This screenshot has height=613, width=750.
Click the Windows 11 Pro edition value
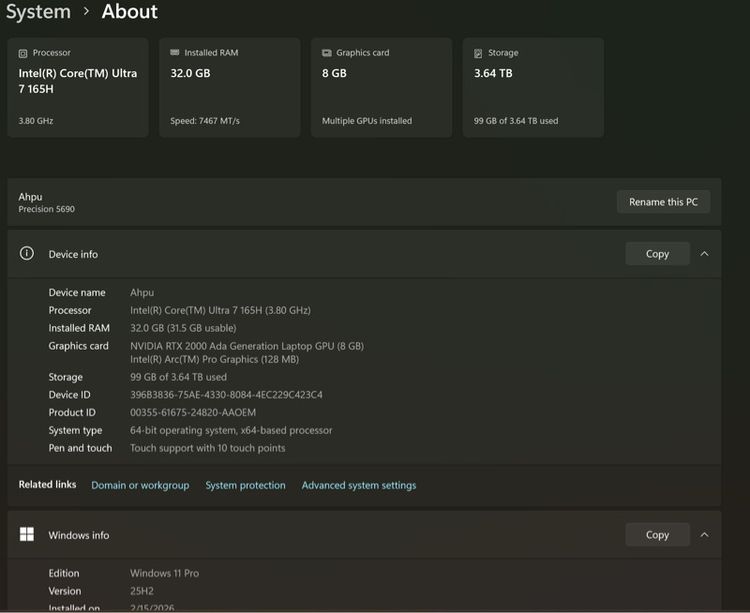click(165, 573)
